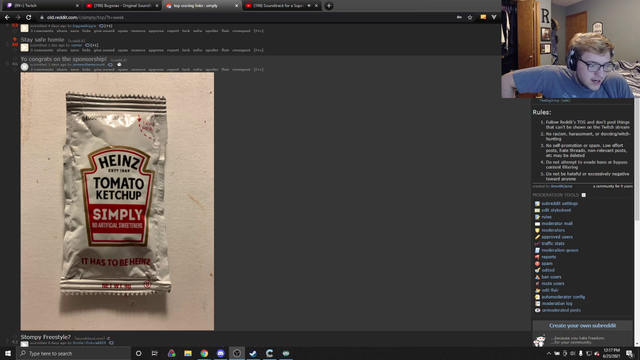Screen dimensions: 640x360
Task: Lock the sponsorship post
Action: click(x=186, y=70)
